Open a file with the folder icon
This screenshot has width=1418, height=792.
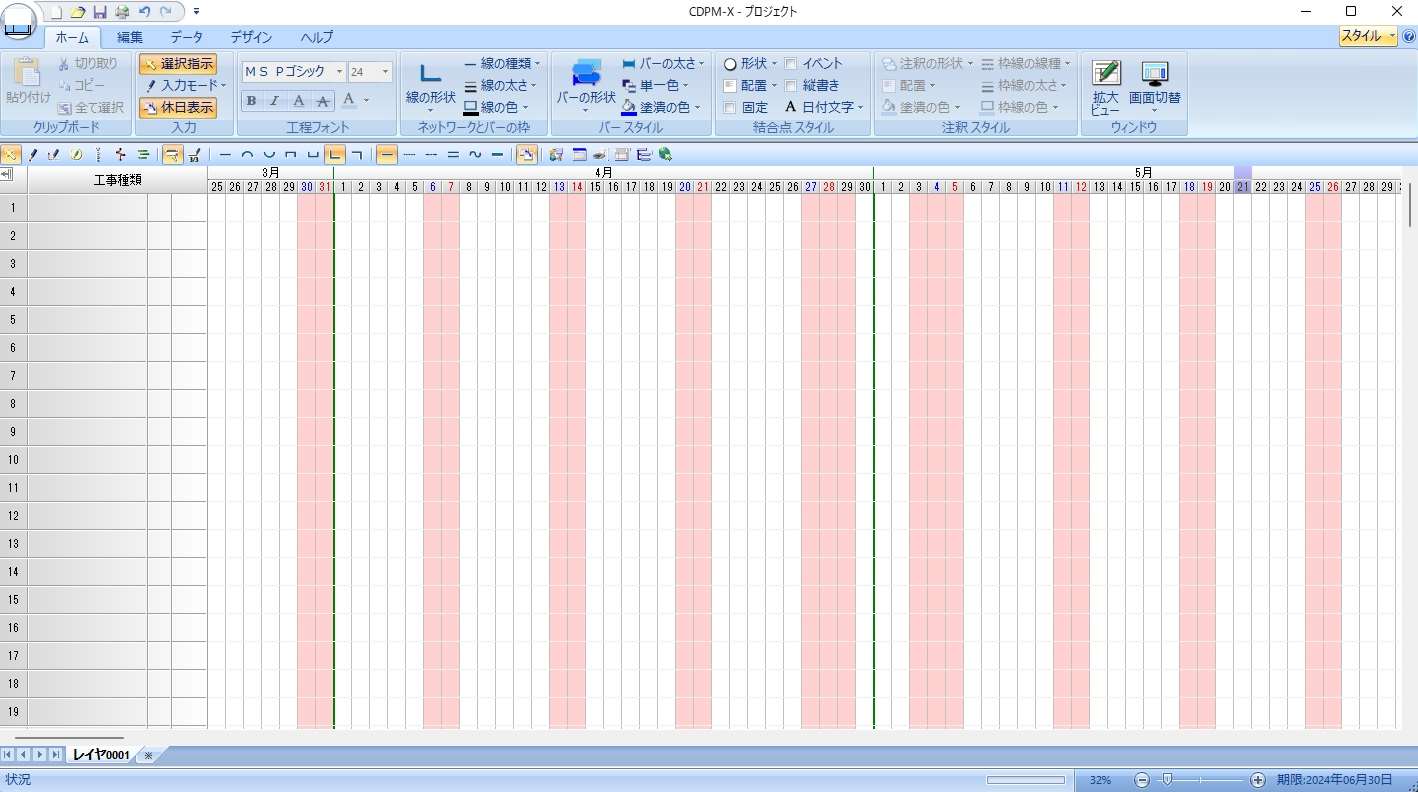(78, 12)
